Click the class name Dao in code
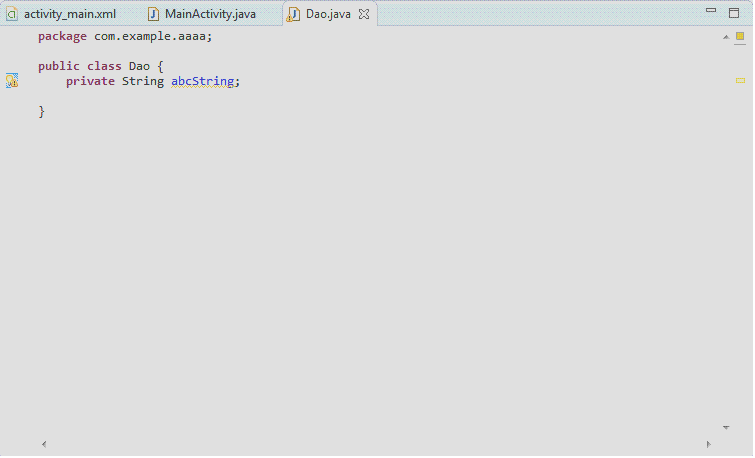This screenshot has width=755, height=458. (x=139, y=66)
